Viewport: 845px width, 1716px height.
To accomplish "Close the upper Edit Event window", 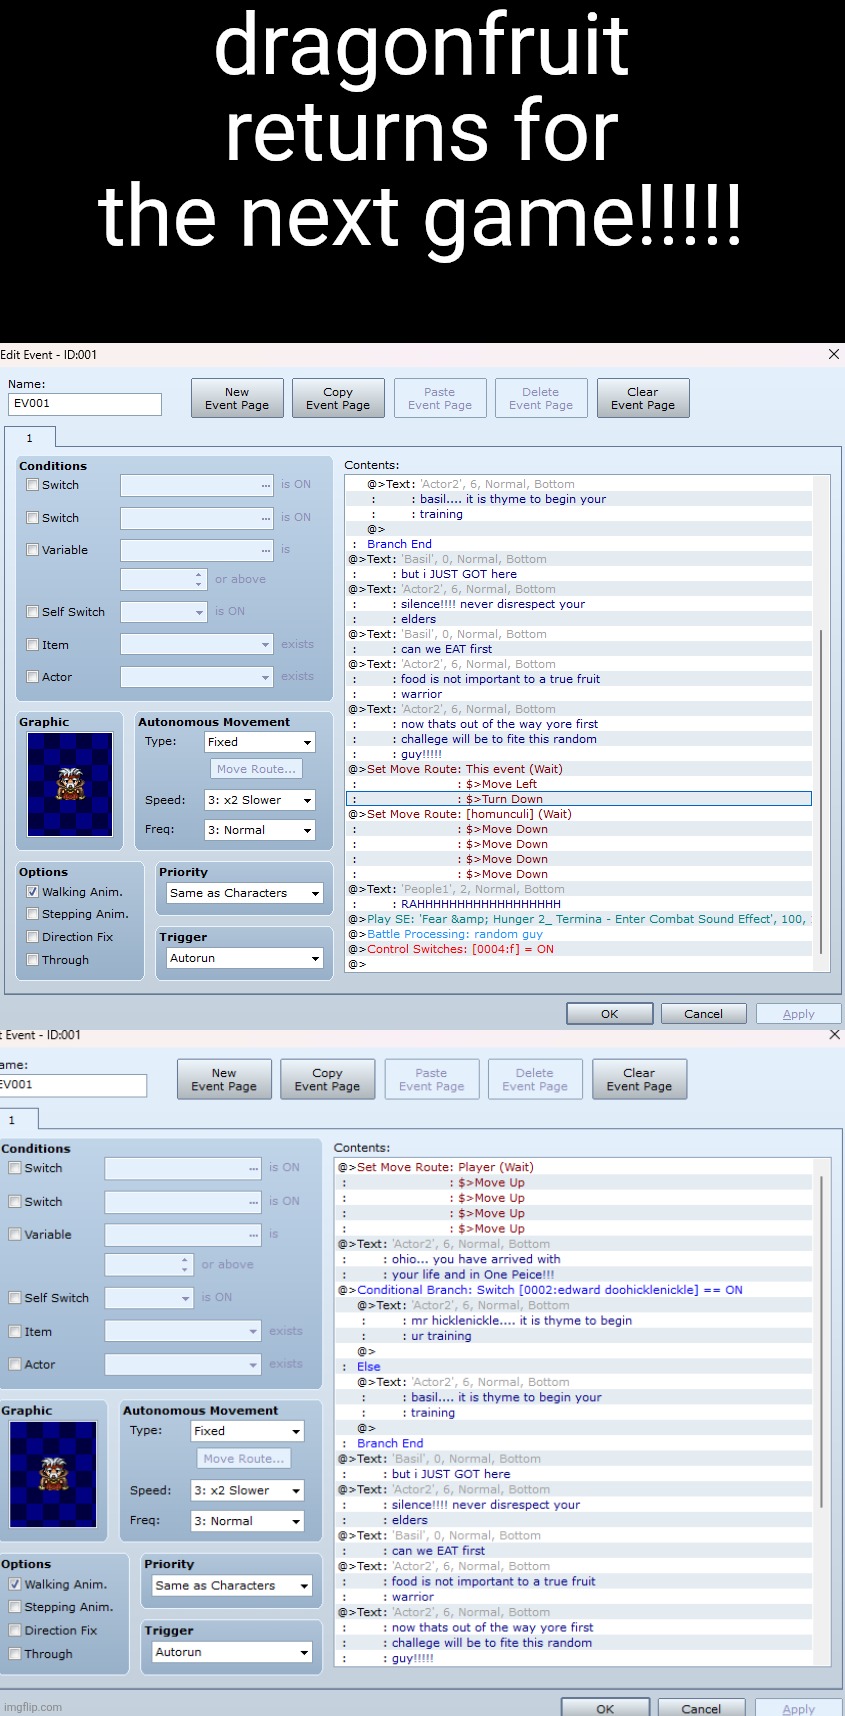I will click(x=834, y=355).
